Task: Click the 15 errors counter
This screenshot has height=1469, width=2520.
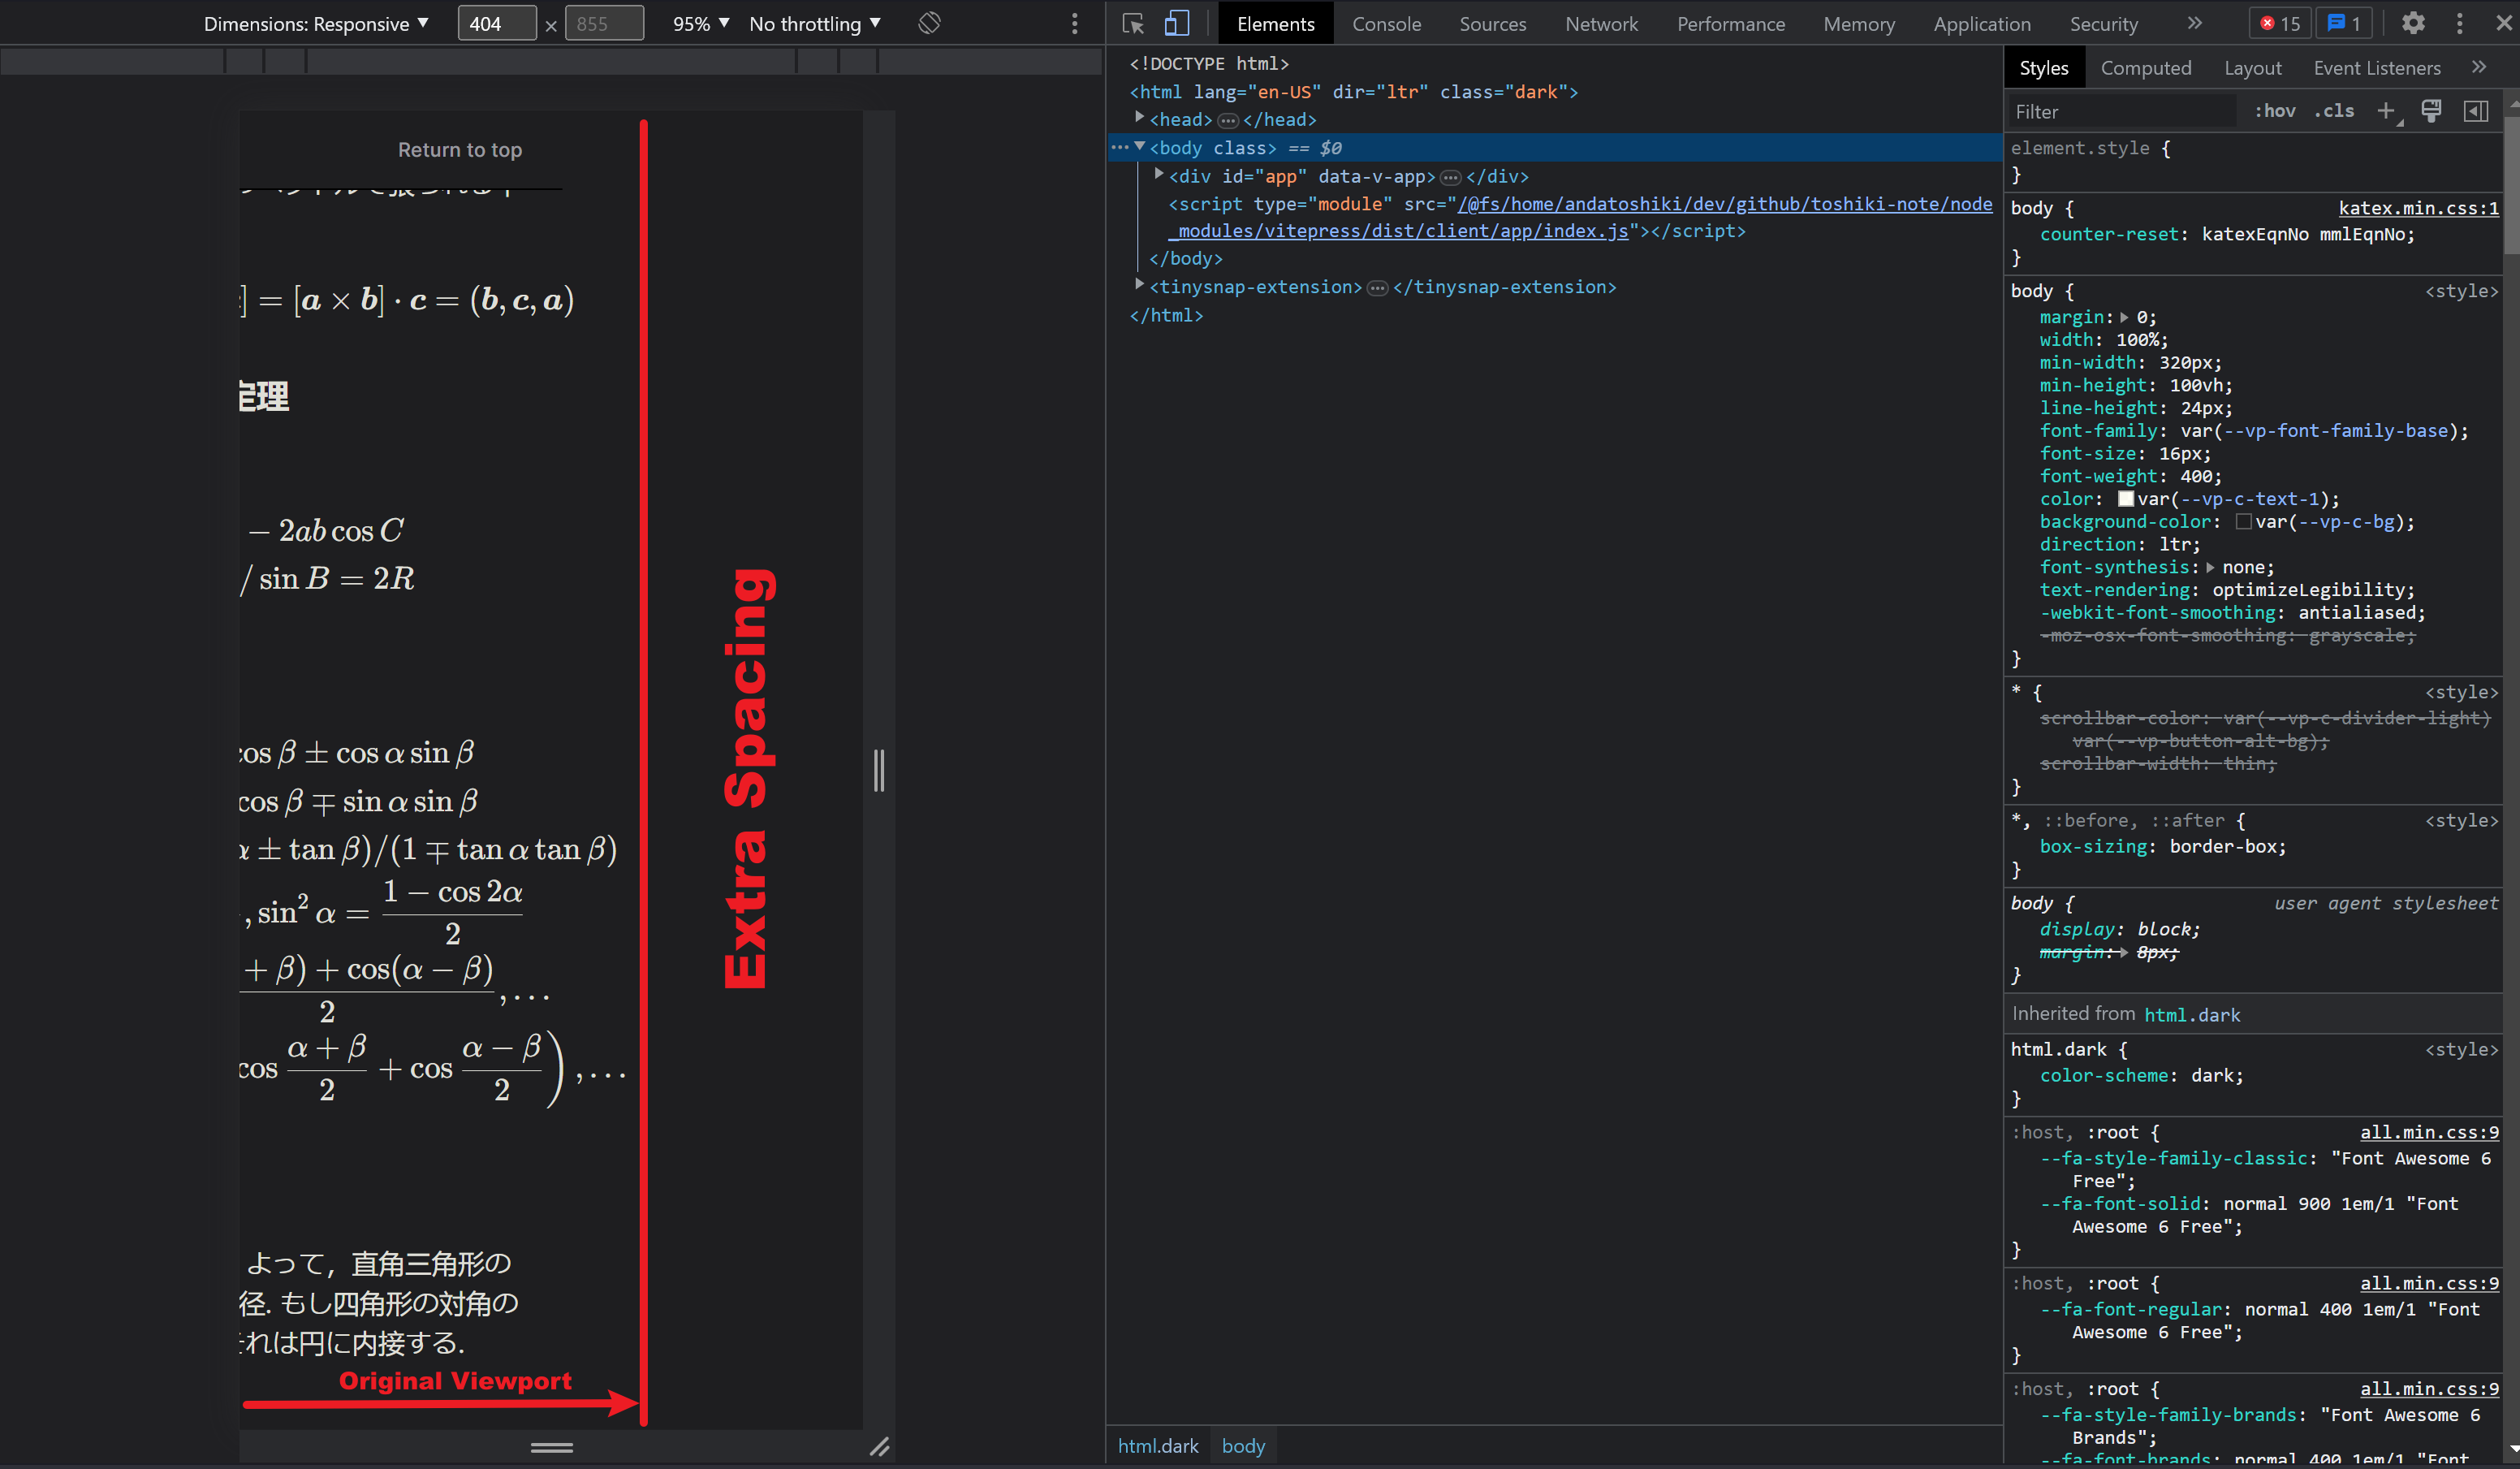Action: (x=2280, y=23)
